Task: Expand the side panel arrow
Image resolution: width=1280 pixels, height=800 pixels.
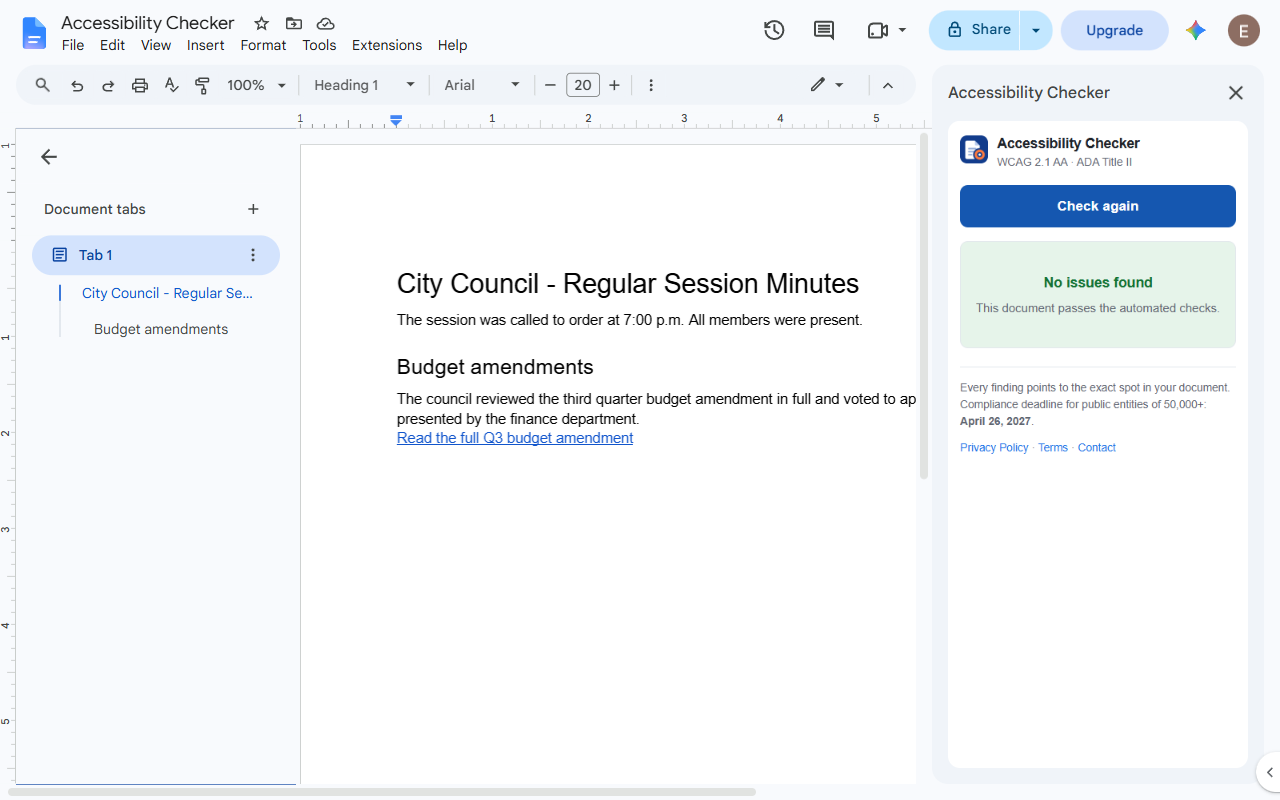Action: pos(1268,772)
